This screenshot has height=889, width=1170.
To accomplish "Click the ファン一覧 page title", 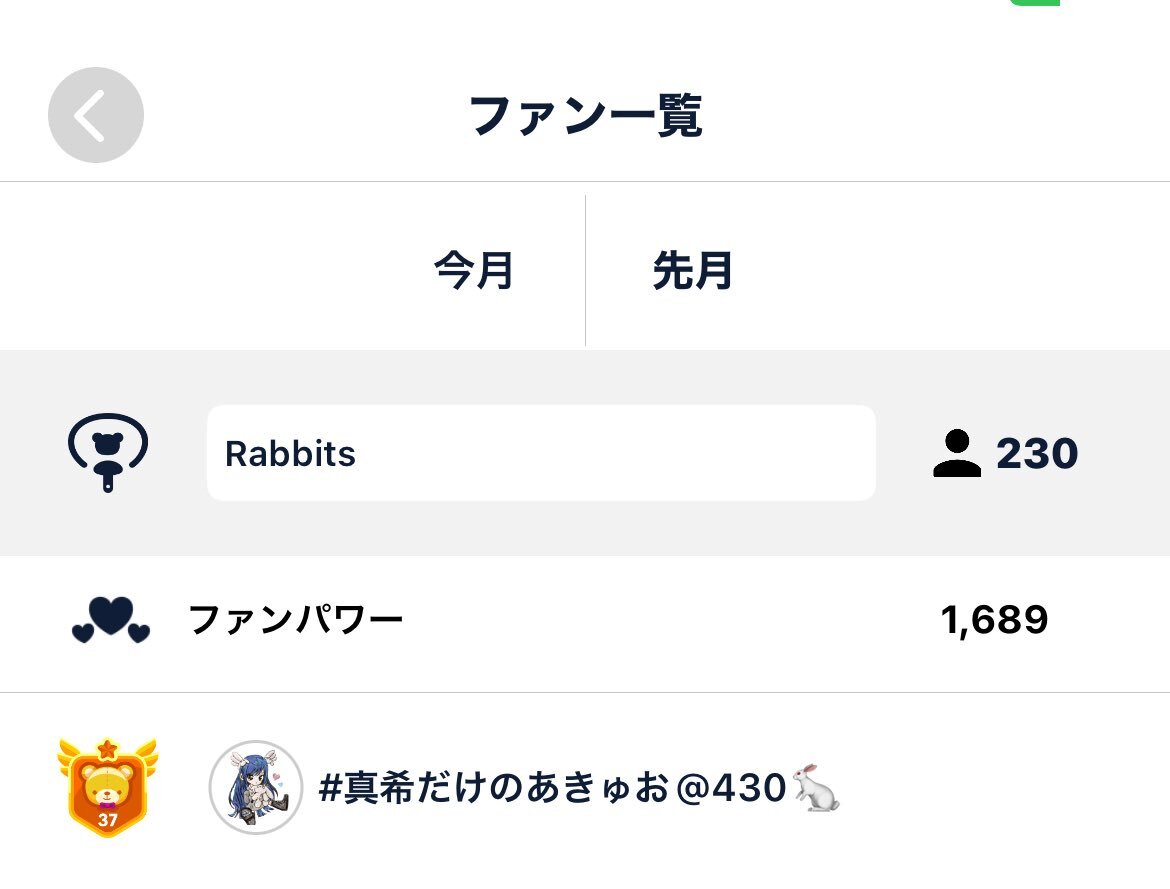I will [586, 116].
